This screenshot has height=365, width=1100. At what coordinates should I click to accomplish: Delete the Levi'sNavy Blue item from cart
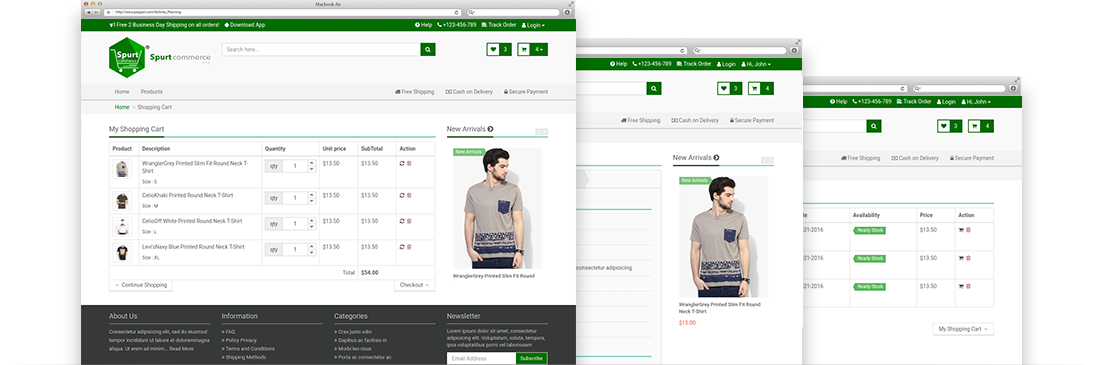[x=410, y=246]
